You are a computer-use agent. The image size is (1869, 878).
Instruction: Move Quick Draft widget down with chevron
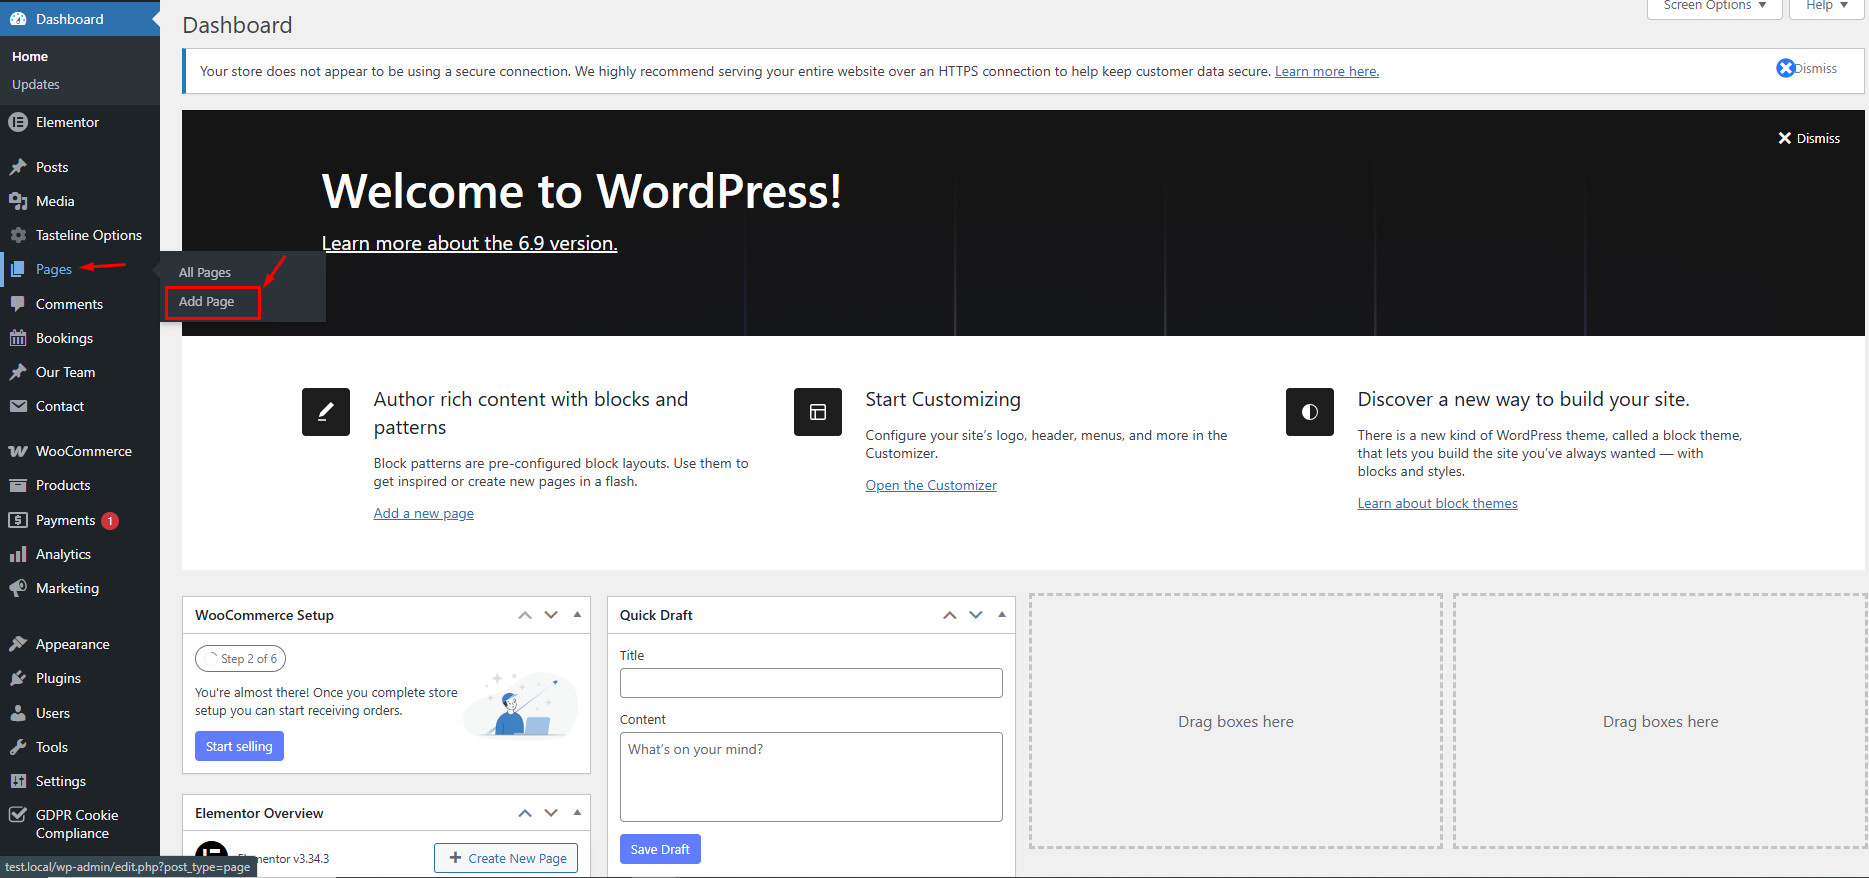pyautogui.click(x=976, y=615)
